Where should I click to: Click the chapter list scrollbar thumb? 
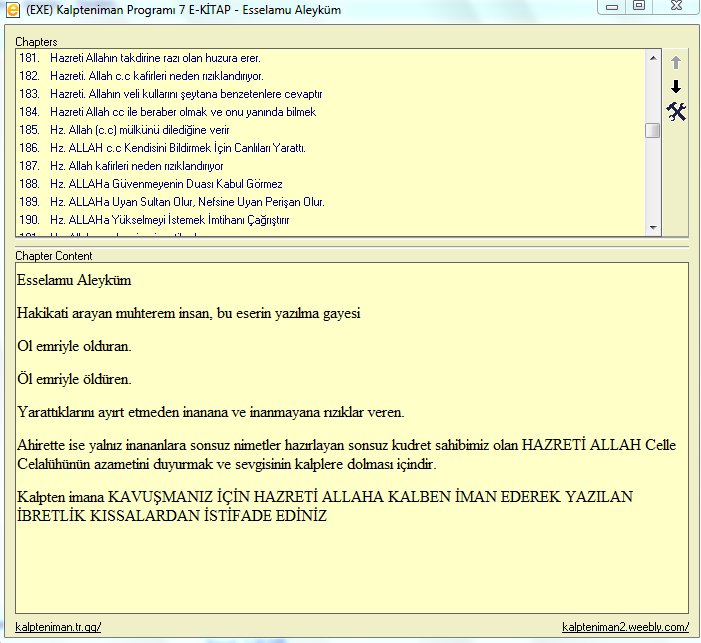[653, 131]
